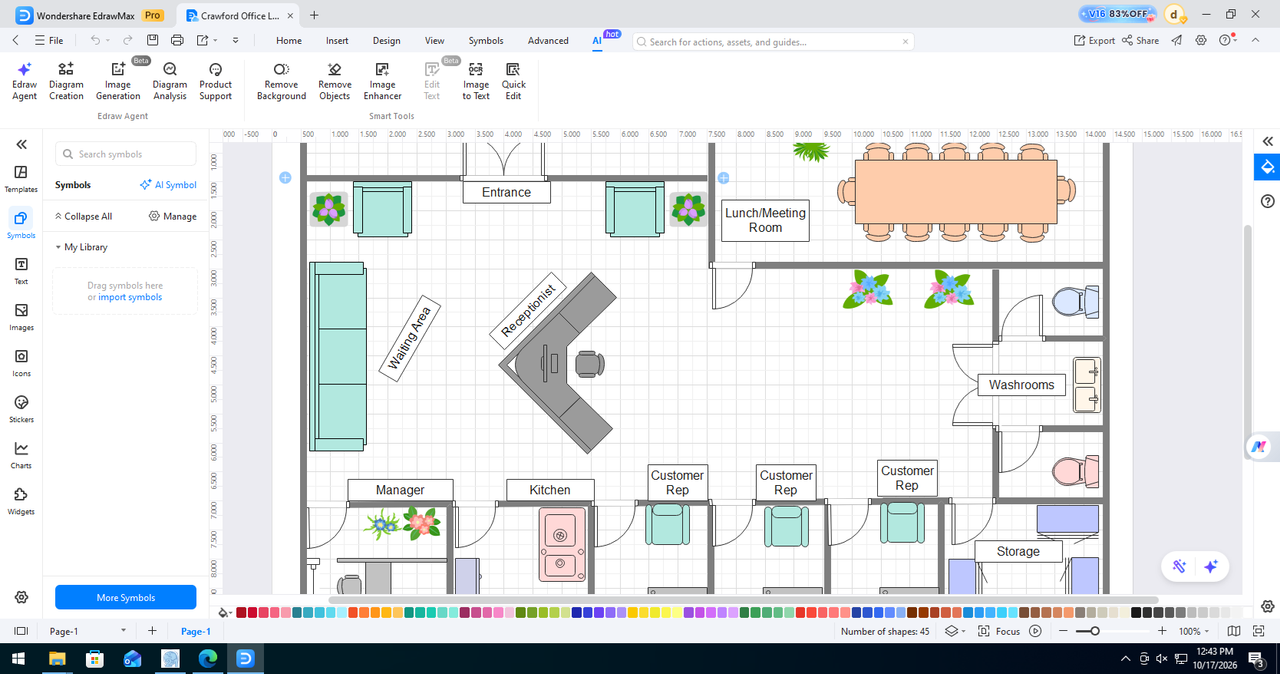Open the Templates sidebar panel
Viewport: 1280px width, 674px height.
click(x=21, y=179)
